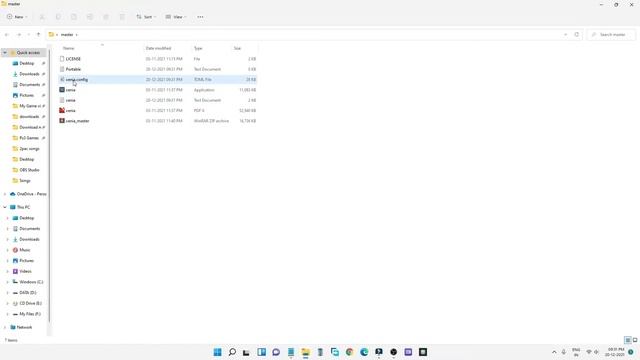Launch Google Chrome from the taskbar
640x360 pixels.
(x=349, y=352)
